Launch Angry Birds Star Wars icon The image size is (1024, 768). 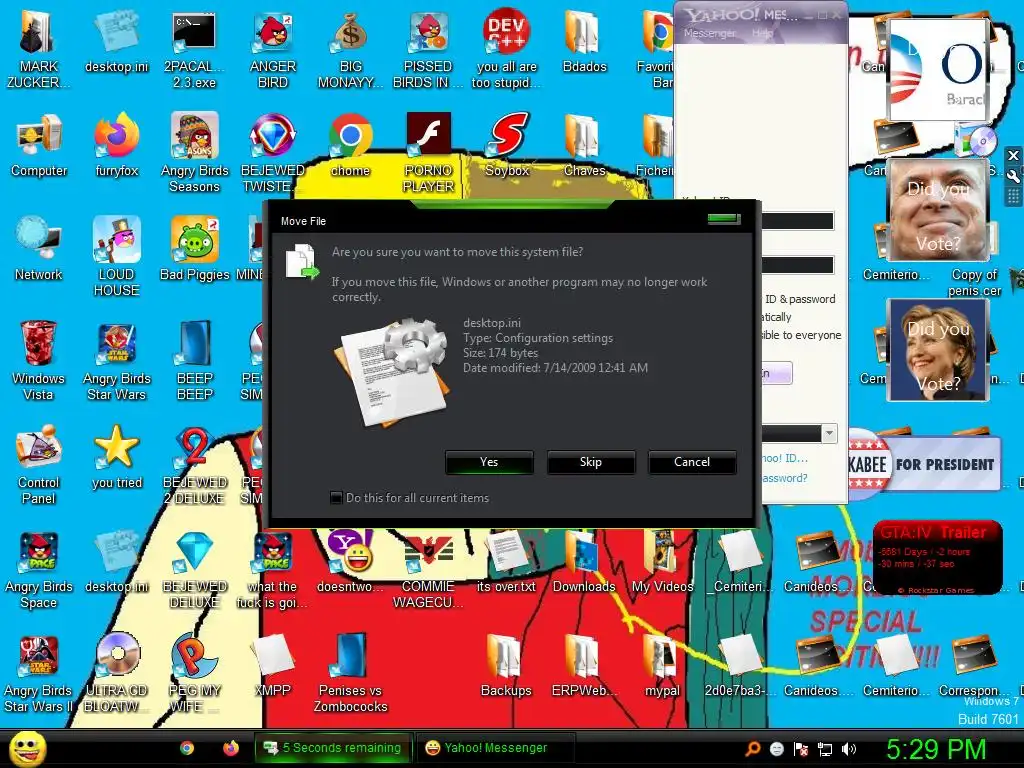click(116, 360)
